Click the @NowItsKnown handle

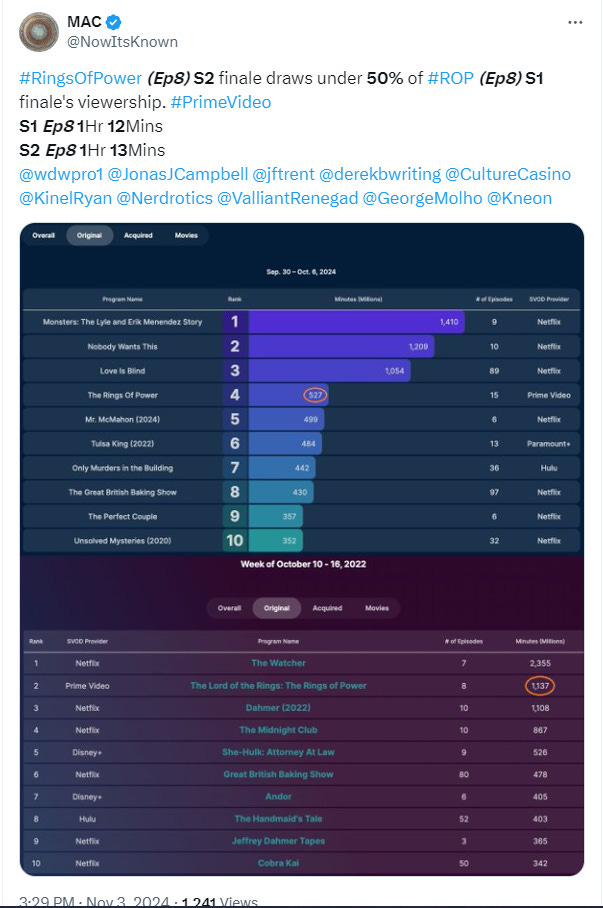coord(123,42)
